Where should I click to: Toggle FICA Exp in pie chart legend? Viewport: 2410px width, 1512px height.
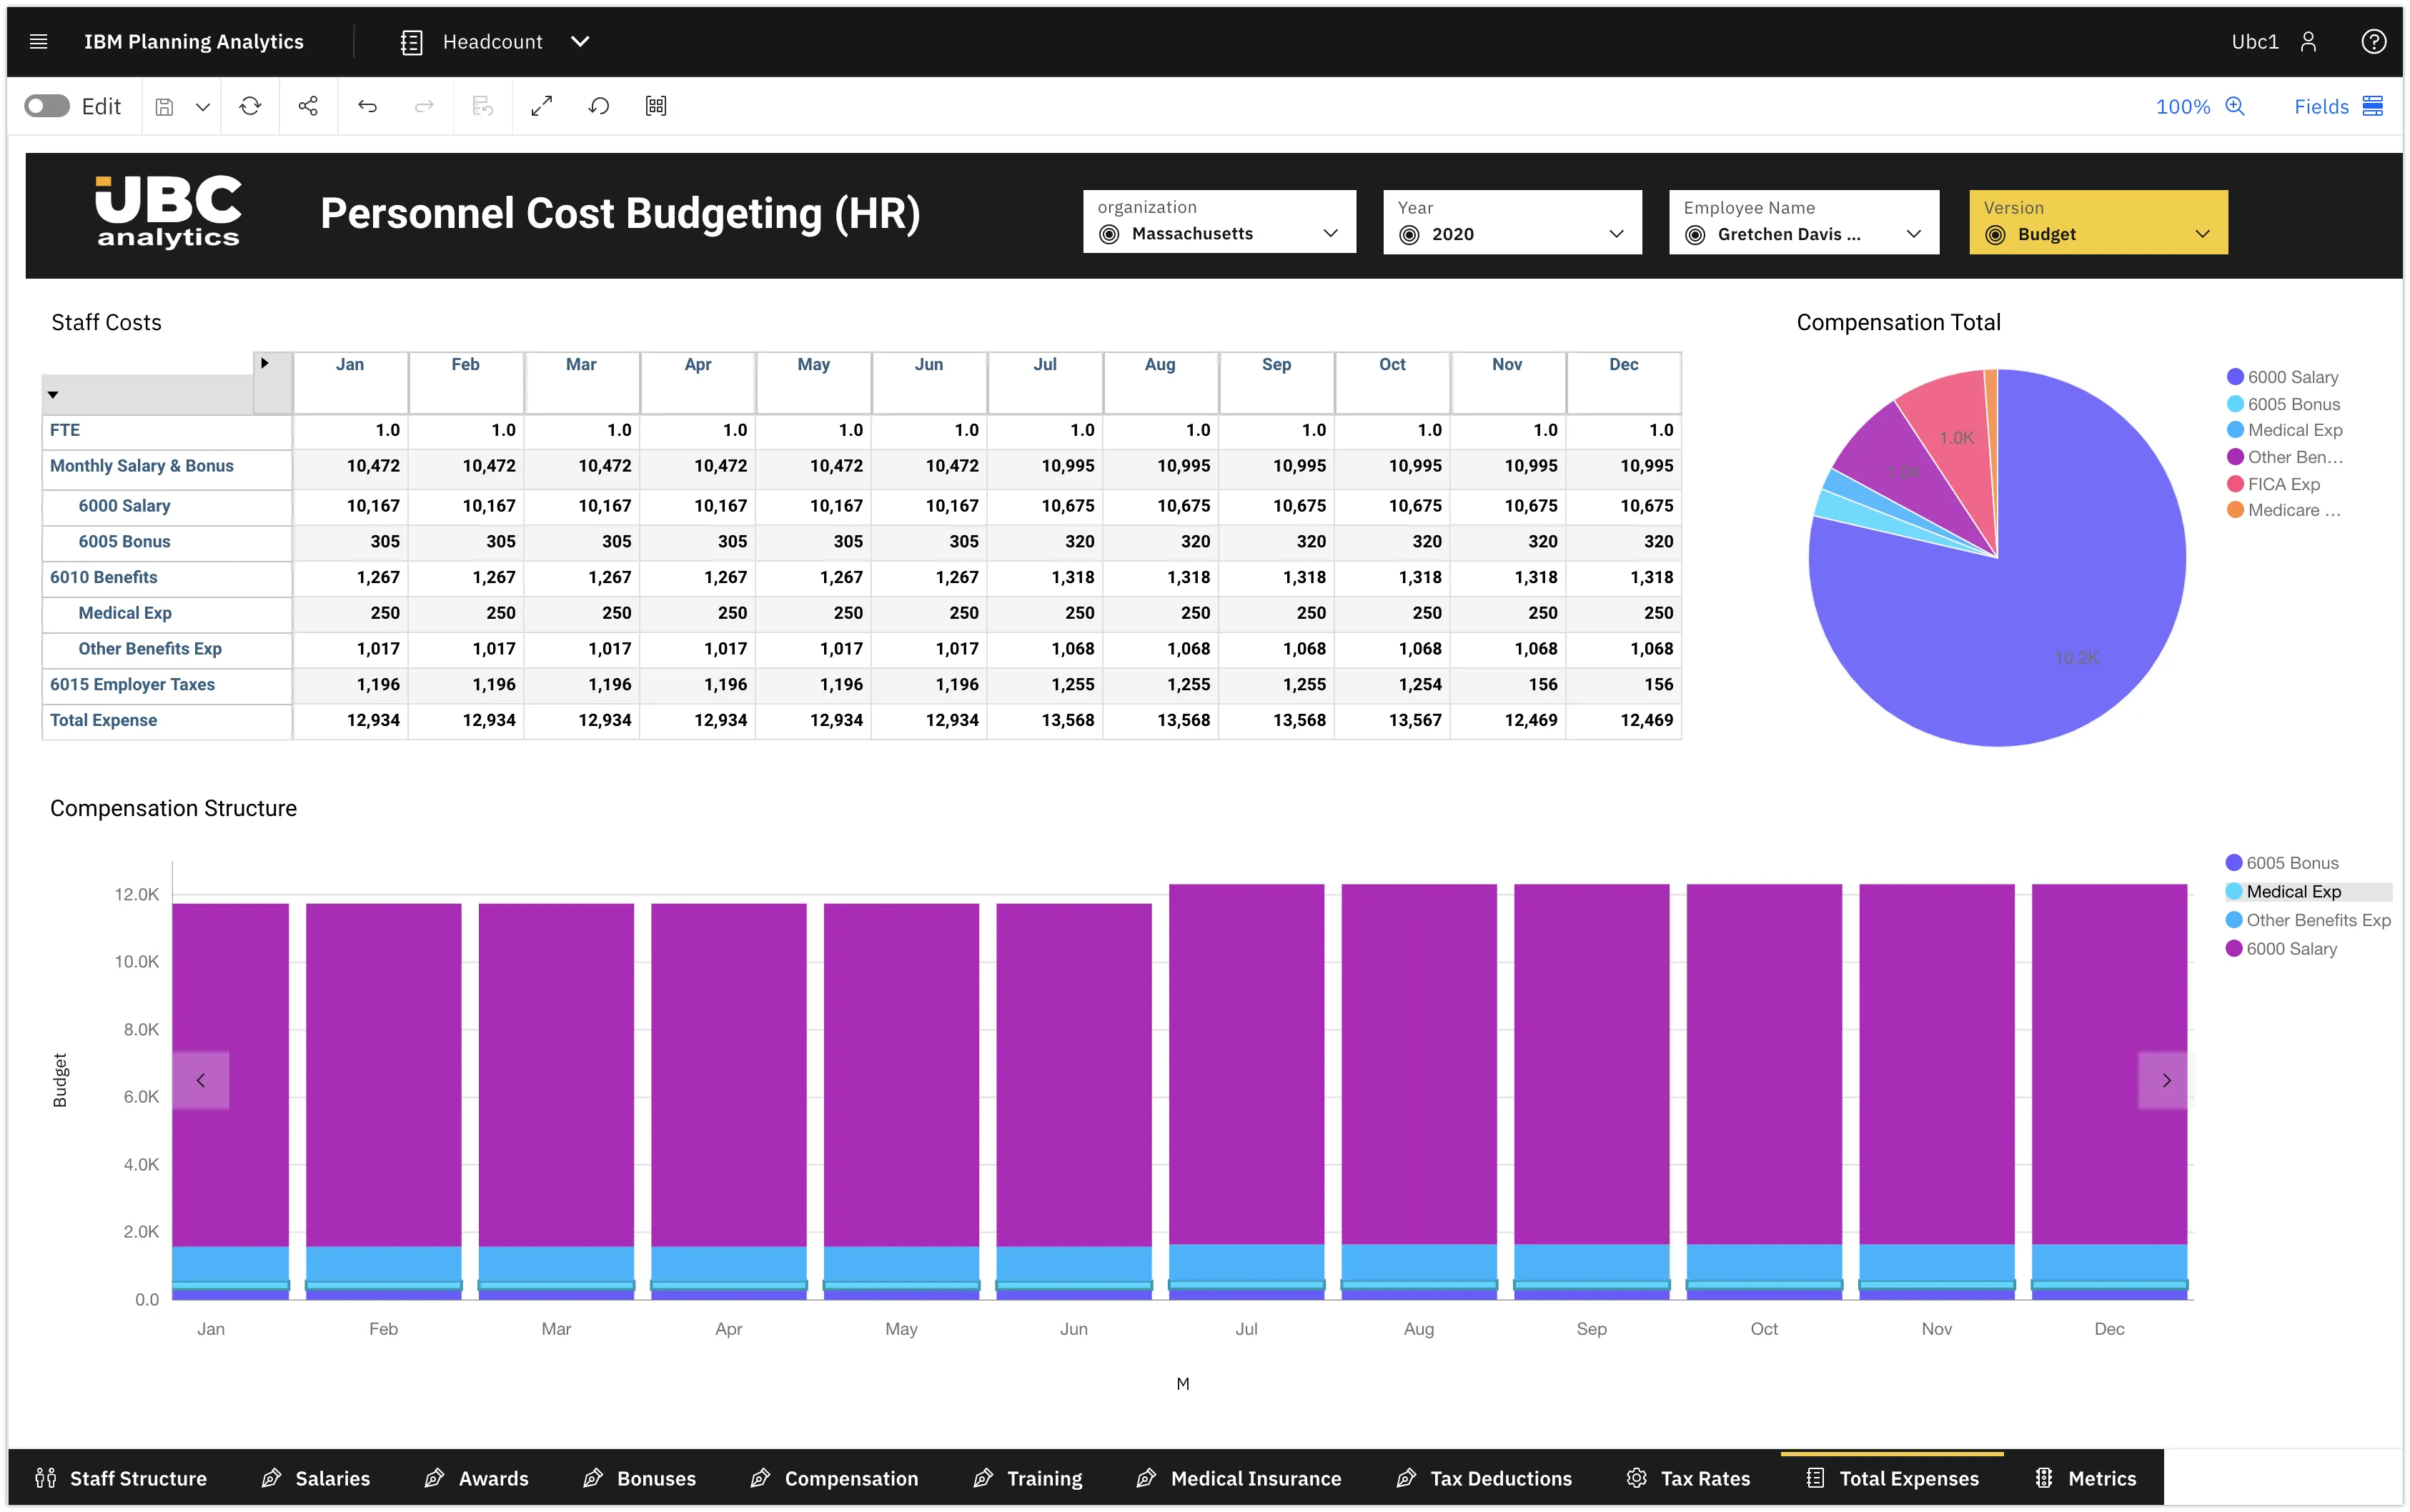2283,484
